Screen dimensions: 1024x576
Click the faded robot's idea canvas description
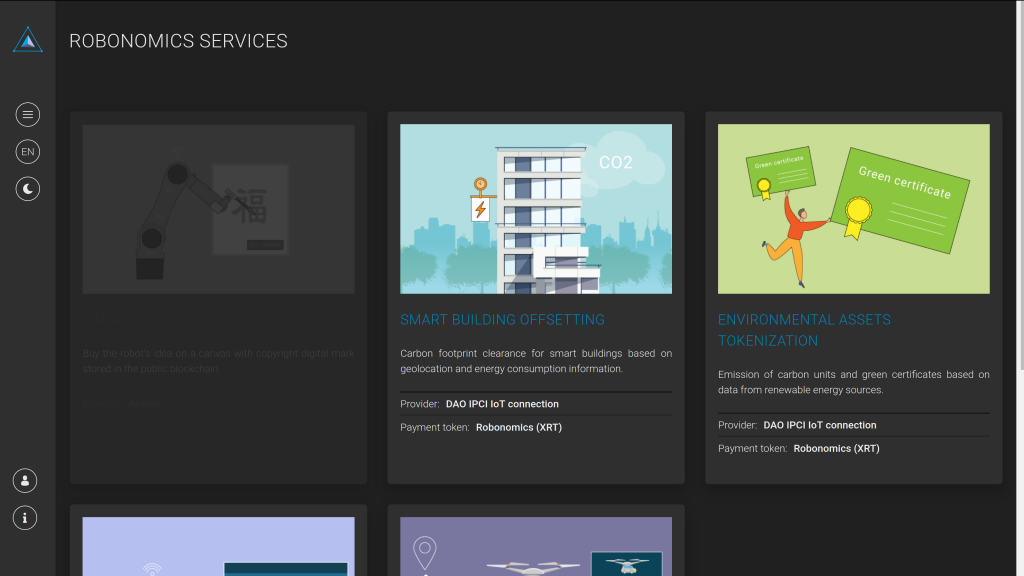tap(218, 360)
